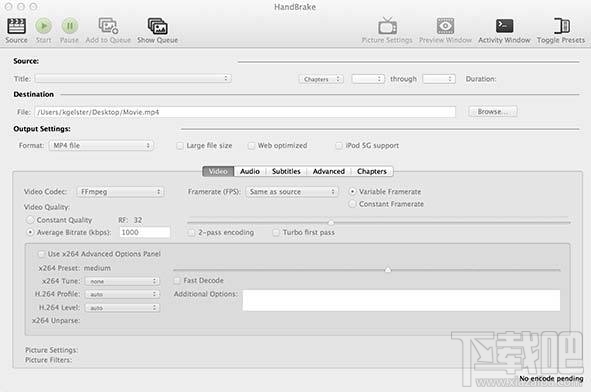Check Use x264 Advanced Options Panel
The width and height of the screenshot is (591, 392).
point(41,254)
